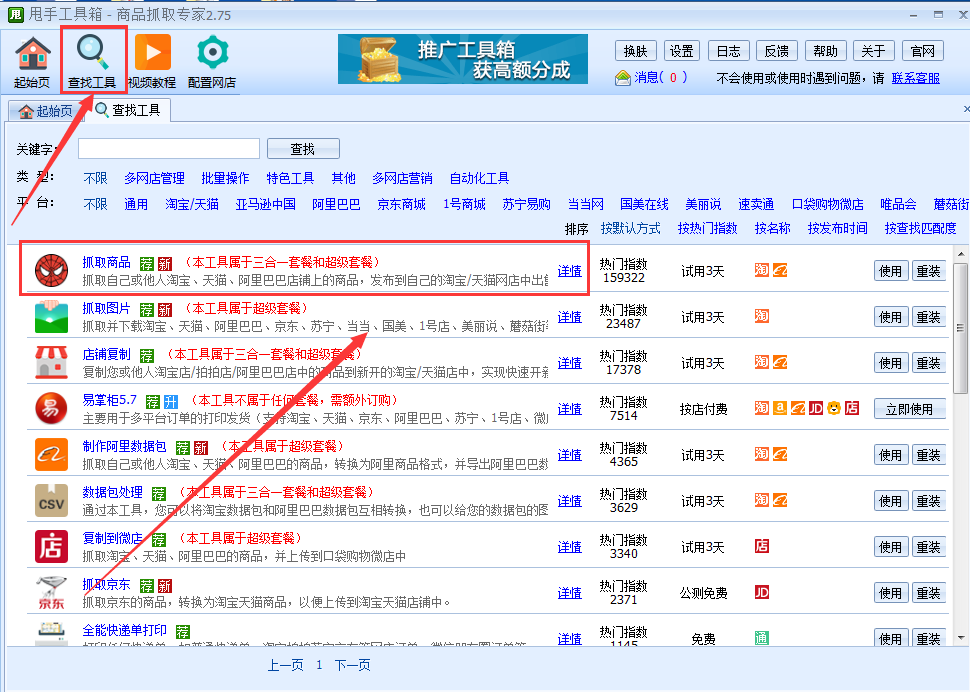970x692 pixels.
Task: Open the 帮助 help button
Action: pos(825,51)
